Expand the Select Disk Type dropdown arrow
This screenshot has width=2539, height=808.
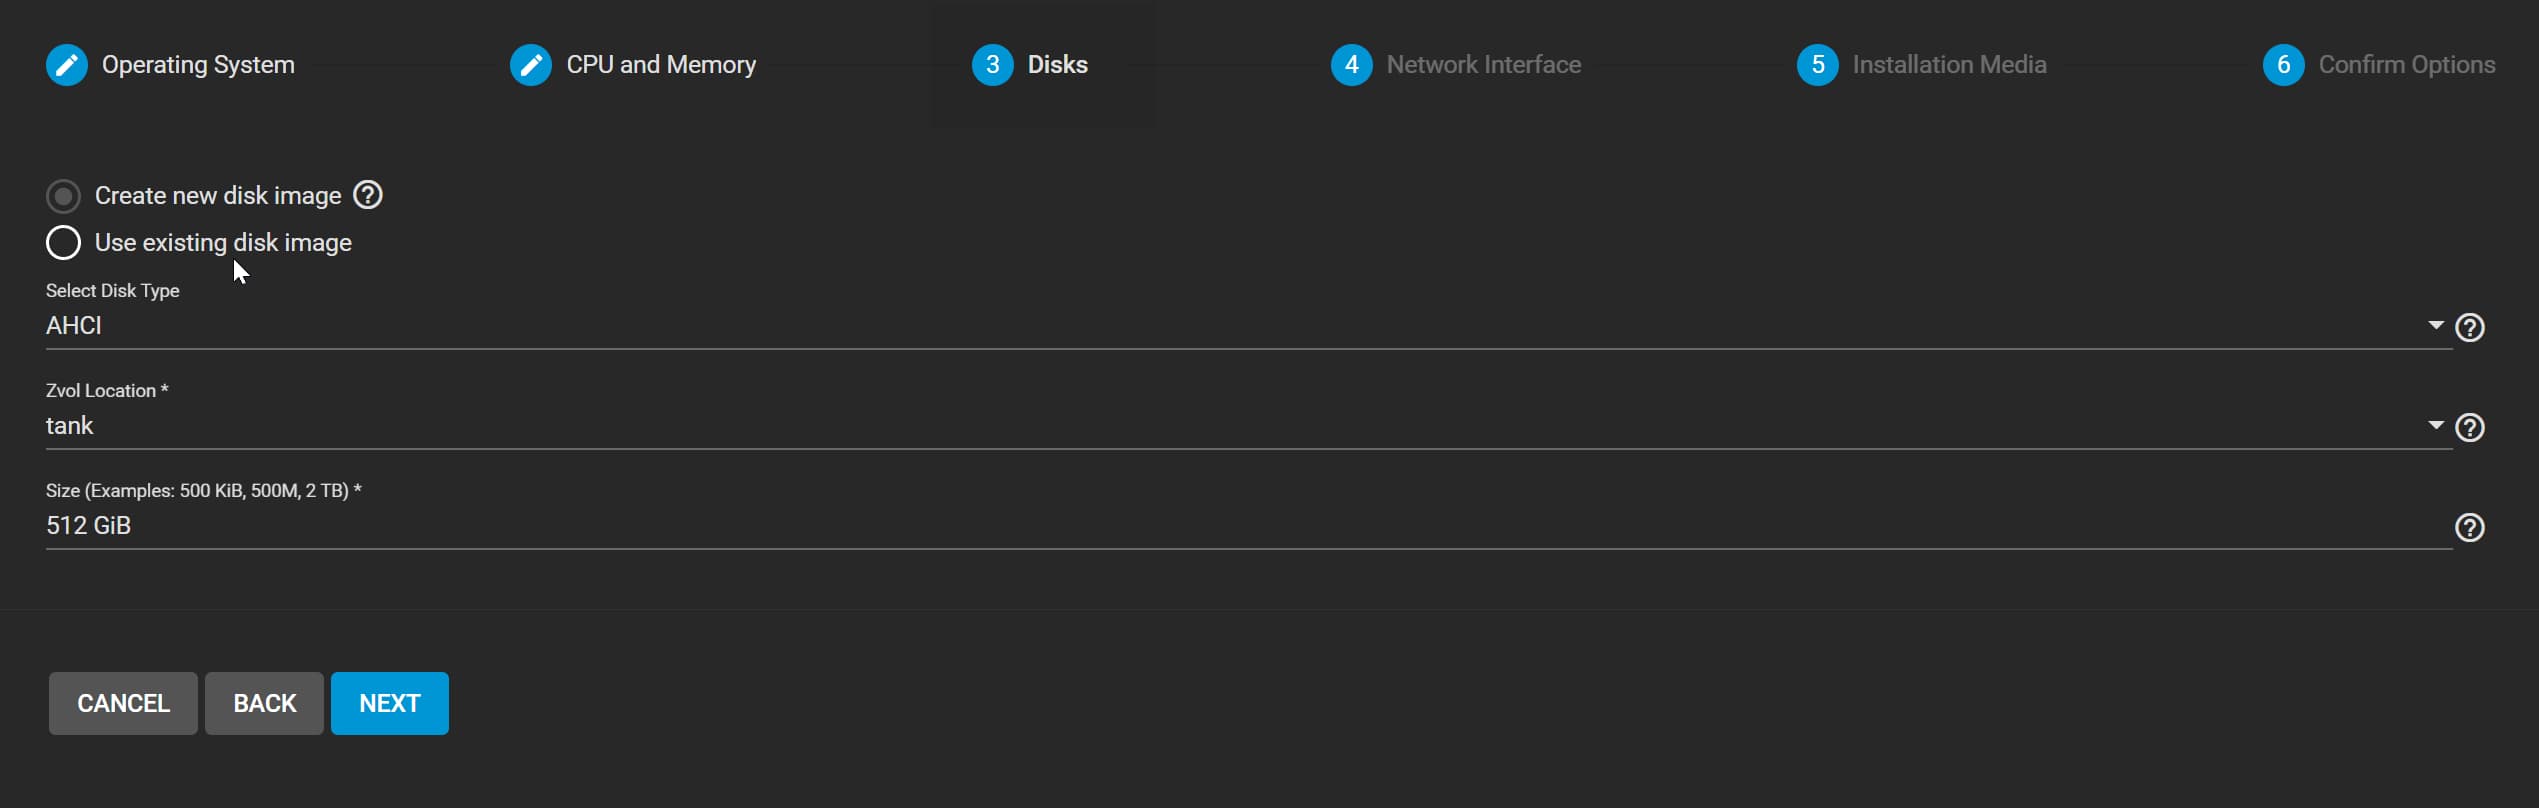coord(2436,326)
